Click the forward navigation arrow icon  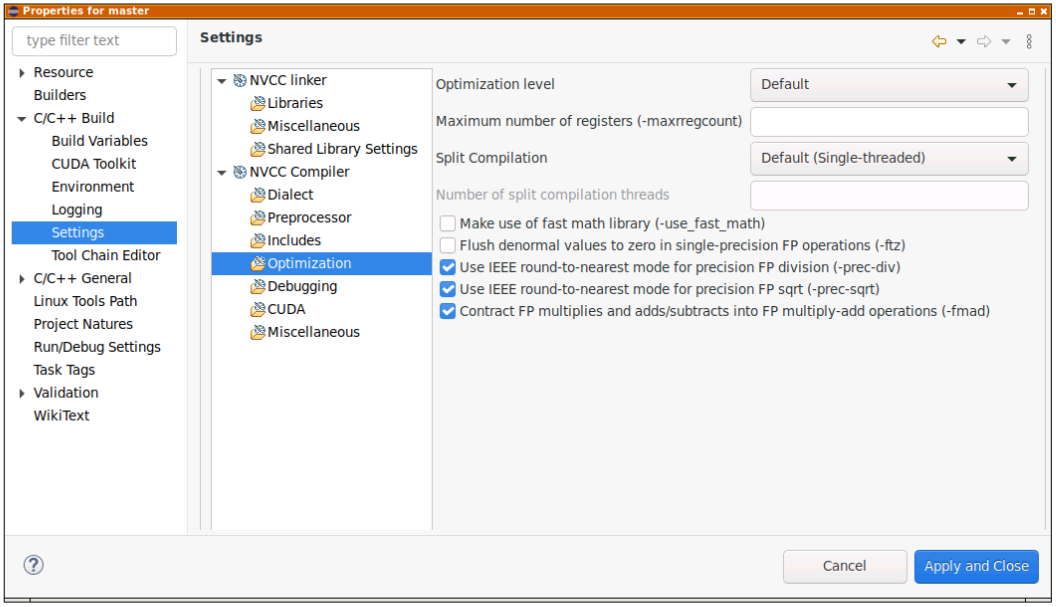coord(983,41)
